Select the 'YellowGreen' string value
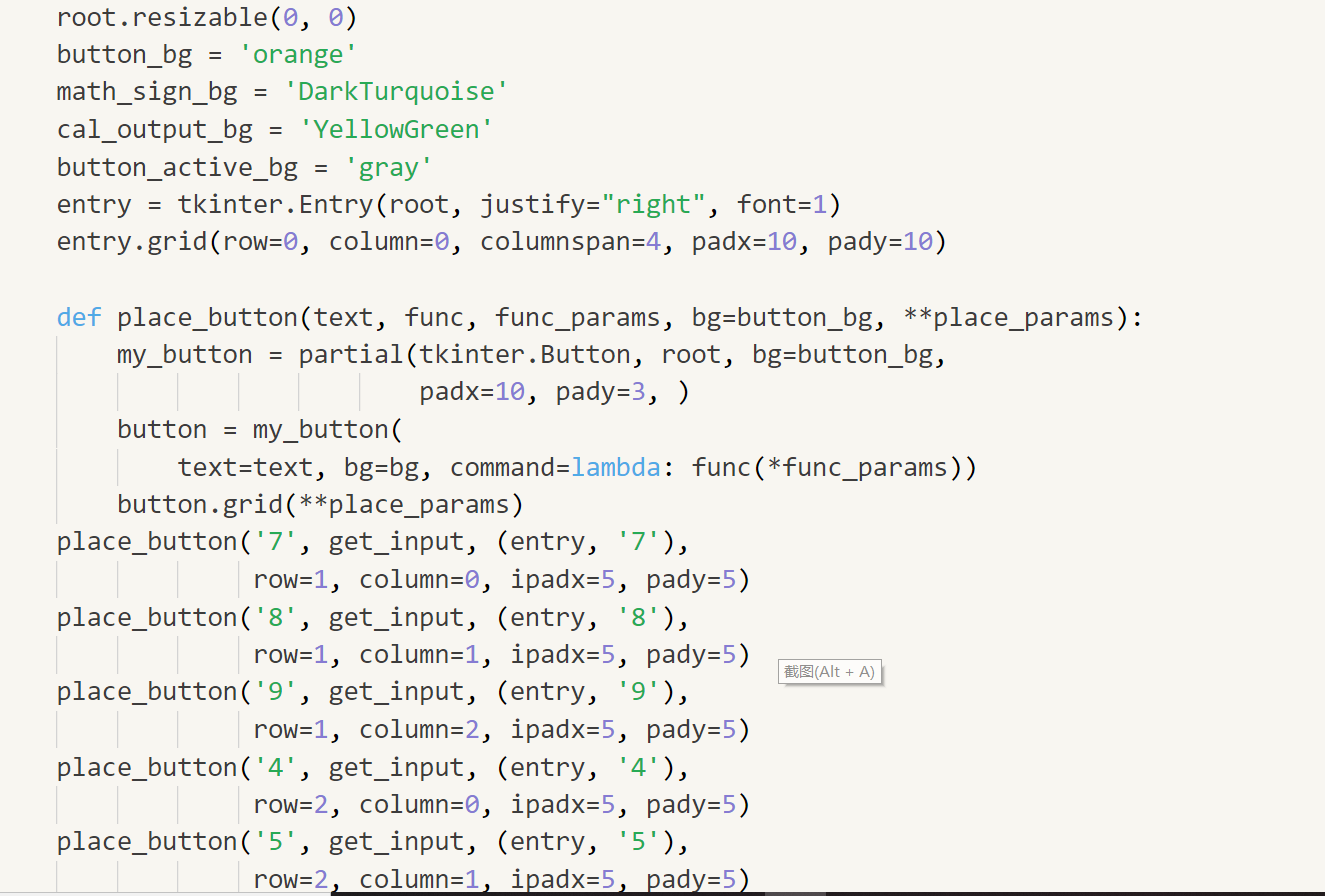The image size is (1325, 896). pyautogui.click(x=396, y=129)
